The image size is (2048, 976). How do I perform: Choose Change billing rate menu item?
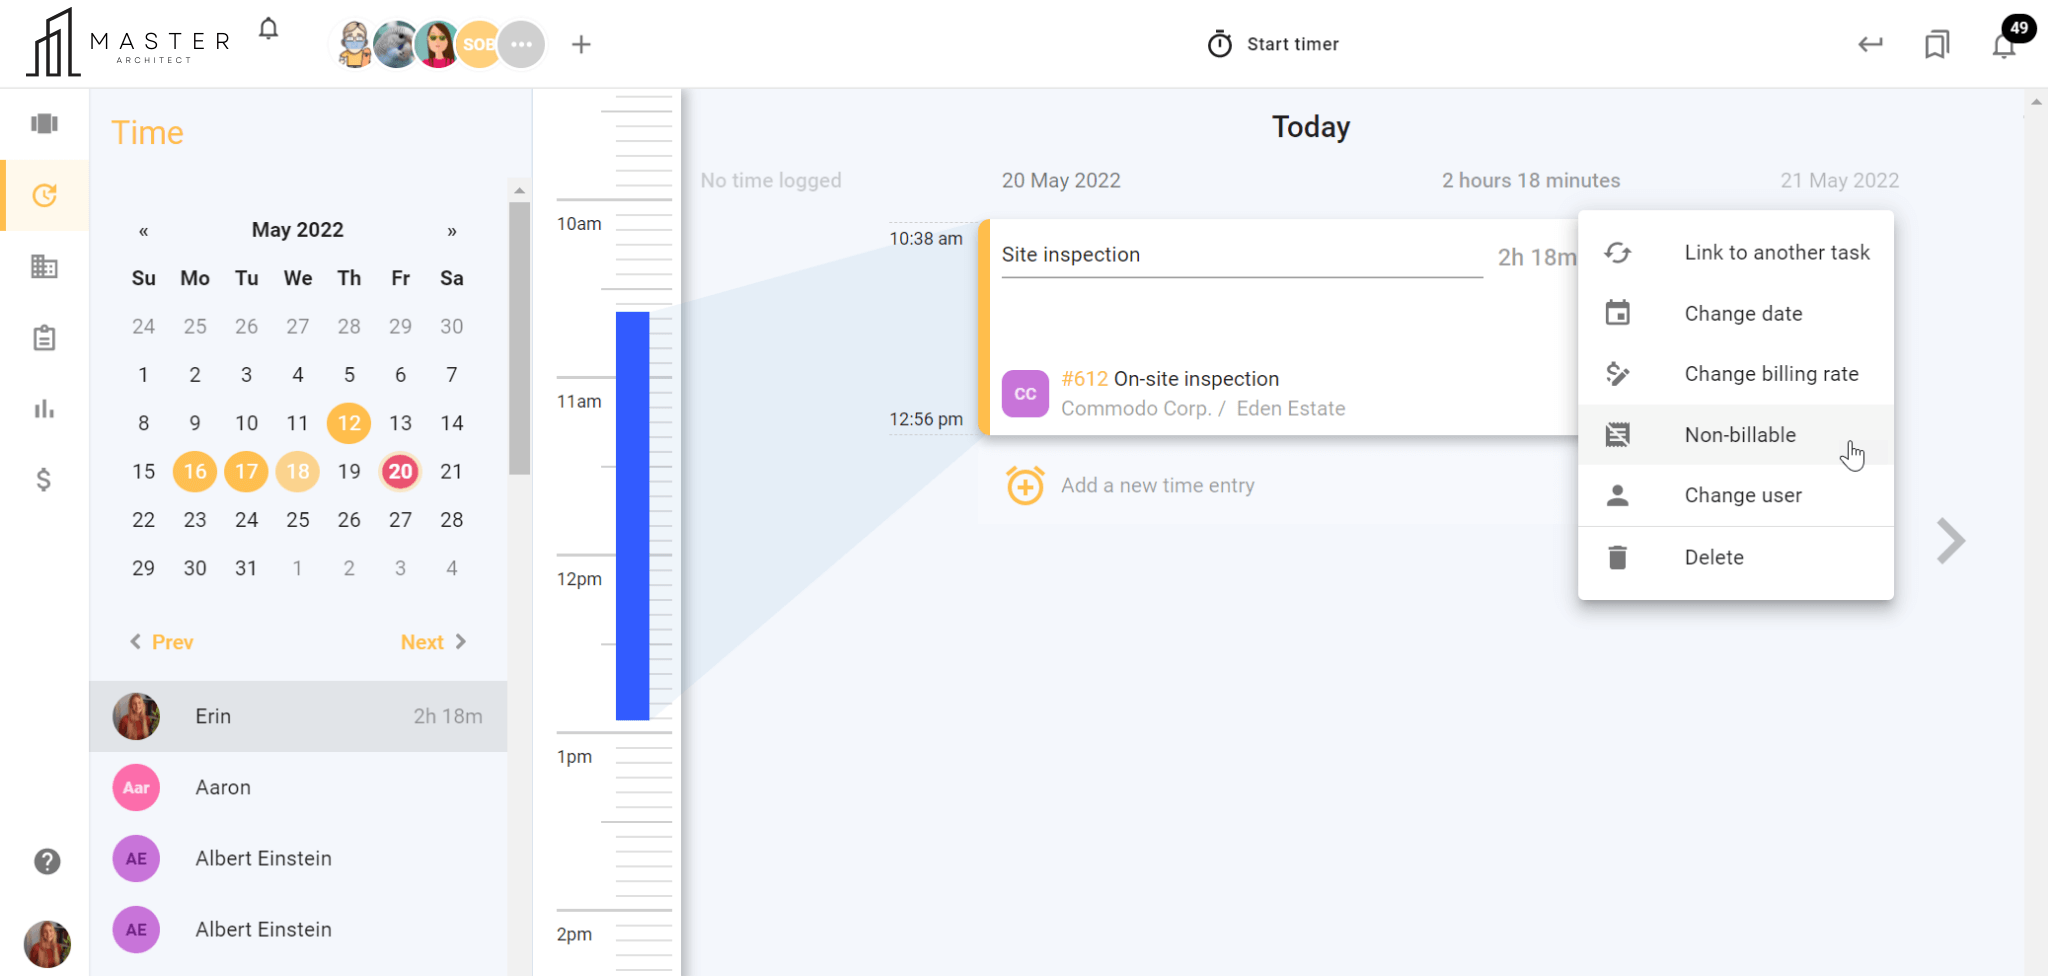tap(1736, 374)
